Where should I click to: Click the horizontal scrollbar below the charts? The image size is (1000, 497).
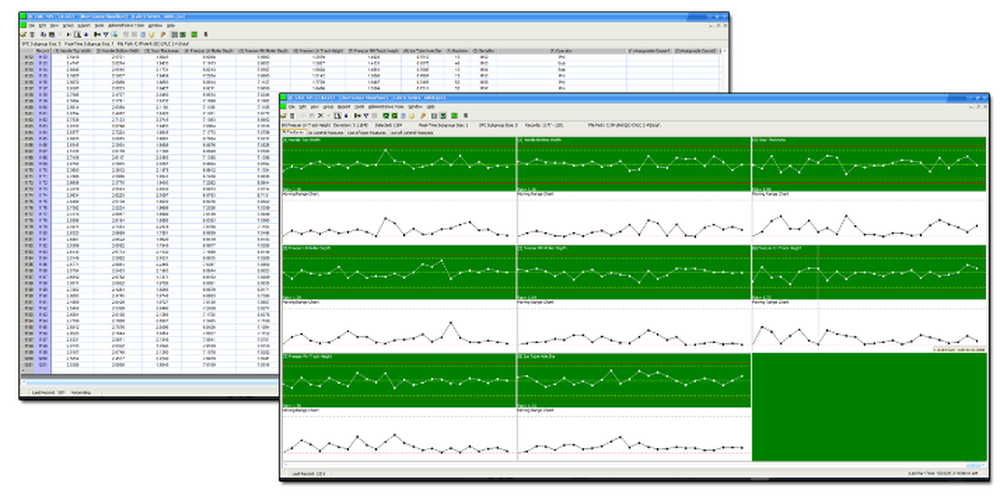tap(633, 465)
